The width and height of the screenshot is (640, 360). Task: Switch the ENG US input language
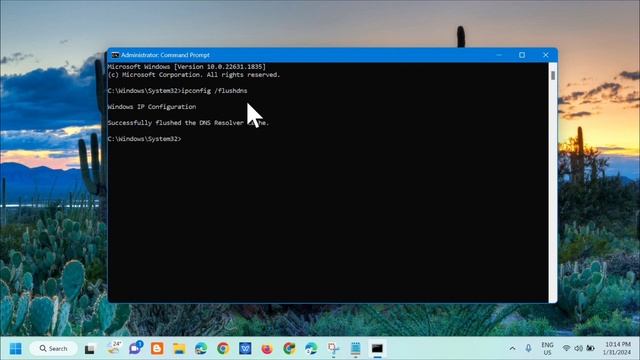click(547, 349)
